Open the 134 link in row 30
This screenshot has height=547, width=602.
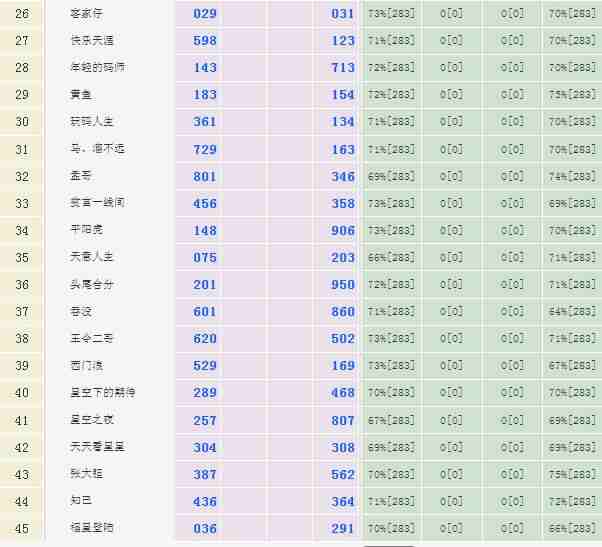point(343,122)
